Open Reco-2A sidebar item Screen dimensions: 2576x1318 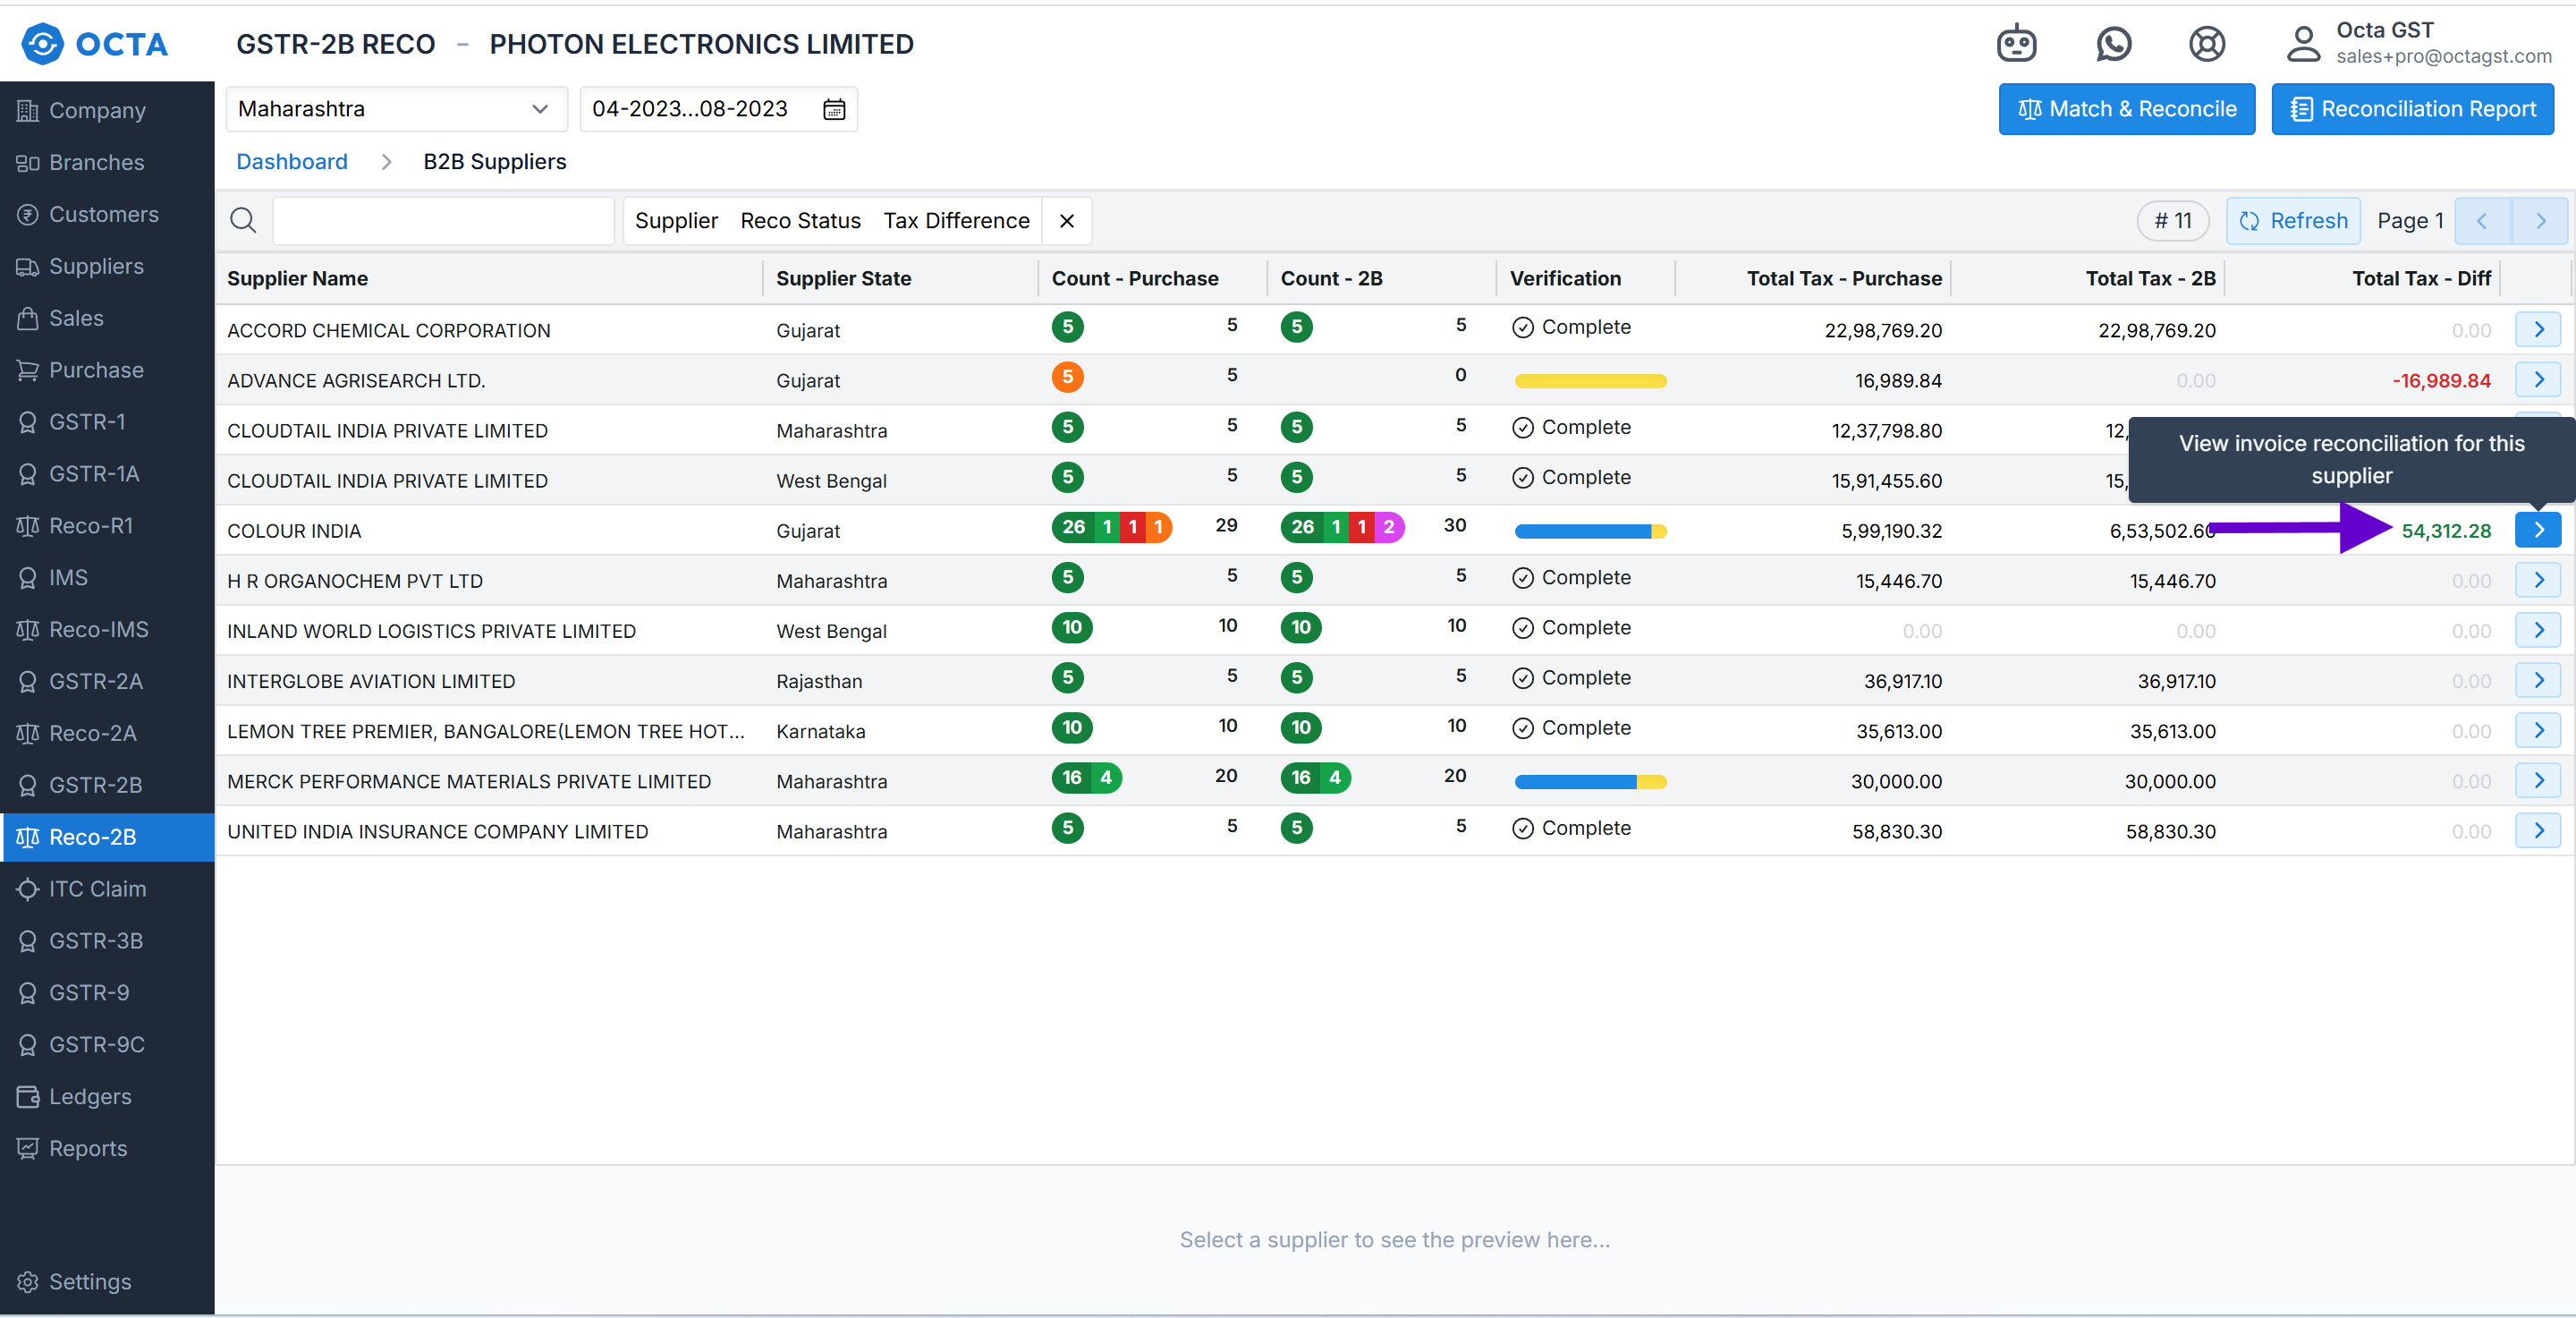92,733
